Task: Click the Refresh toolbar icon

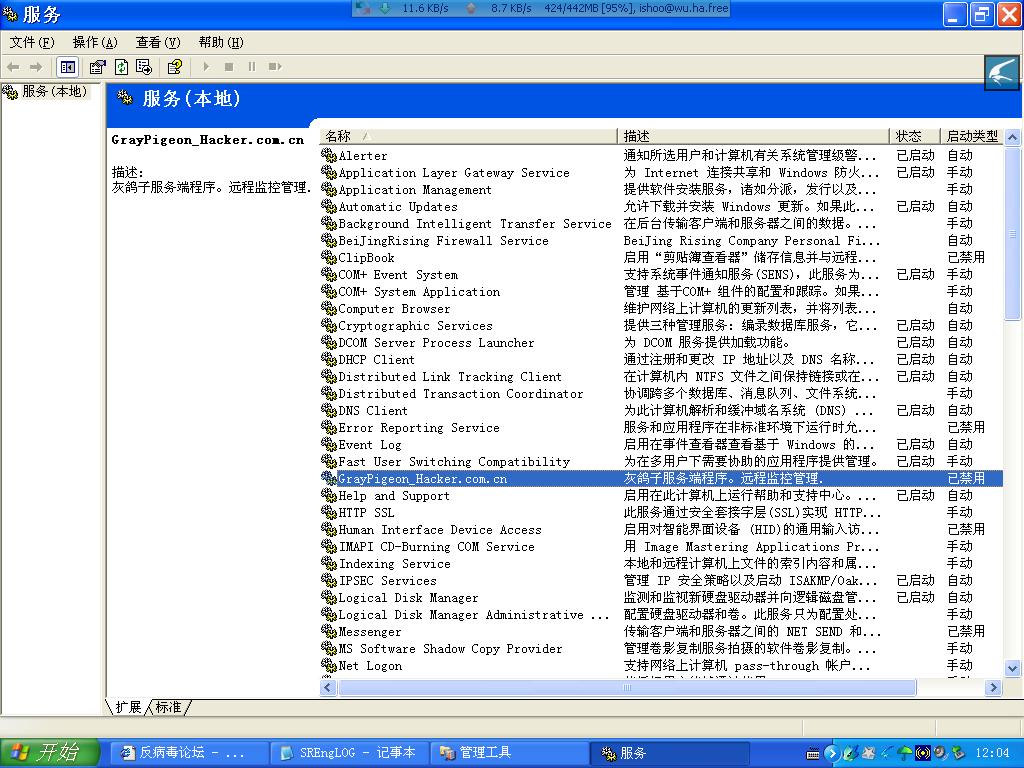Action: coord(121,67)
